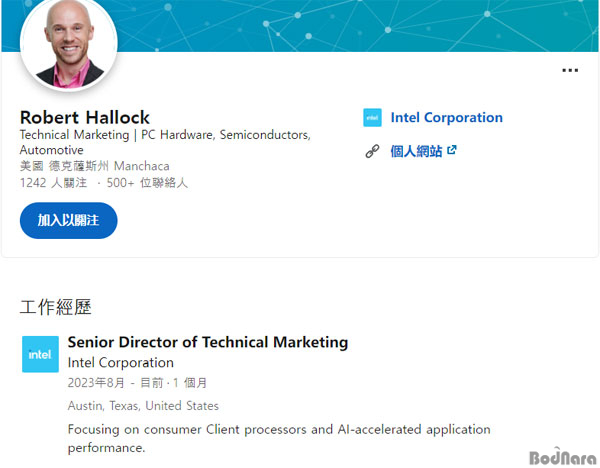Click Intel Corporation under the job title

coord(121,362)
